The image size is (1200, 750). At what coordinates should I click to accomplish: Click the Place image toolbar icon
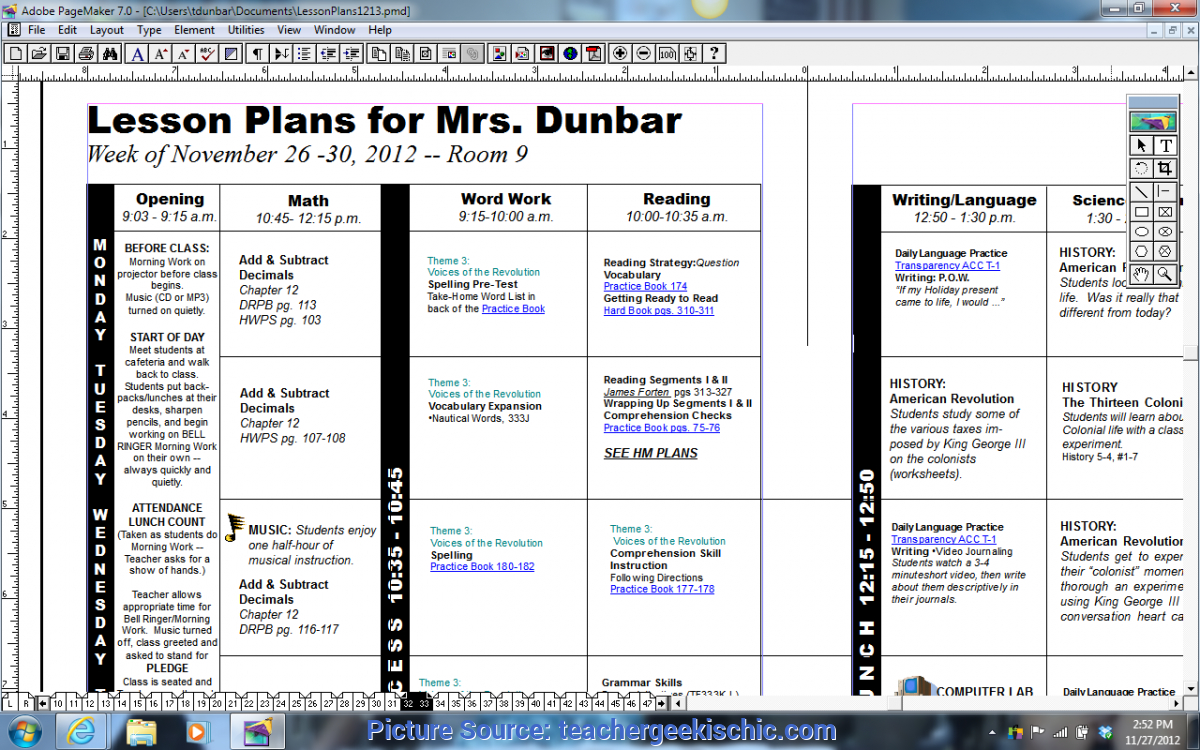[499, 53]
